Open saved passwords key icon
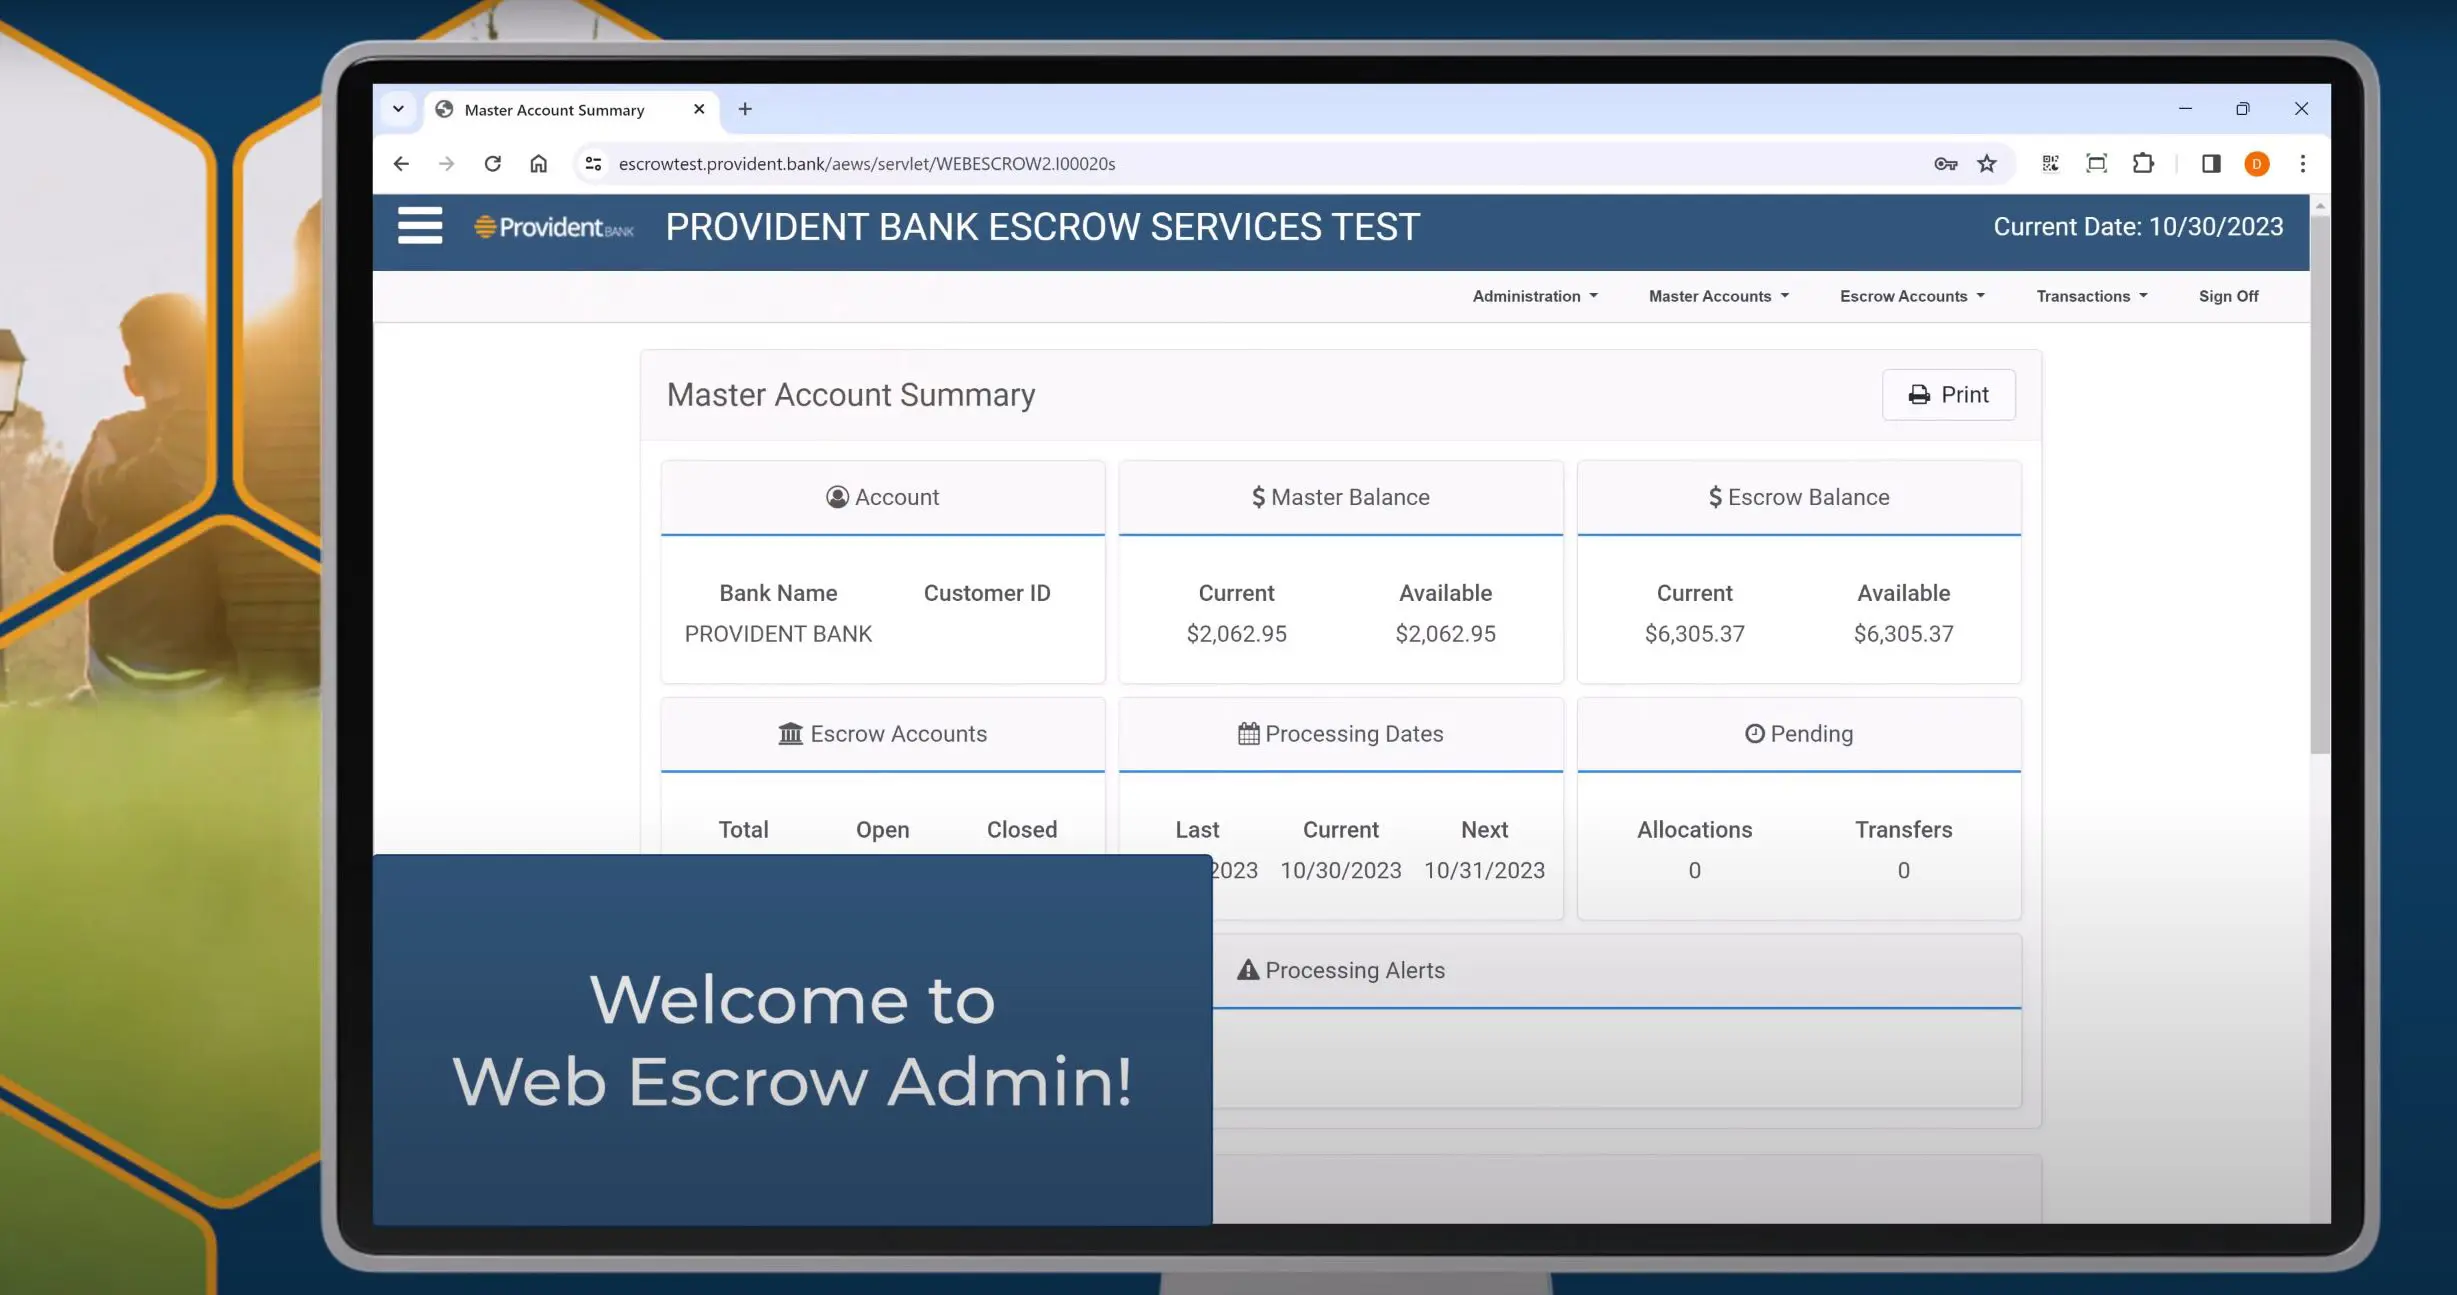Viewport: 2457px width, 1295px height. point(1945,163)
